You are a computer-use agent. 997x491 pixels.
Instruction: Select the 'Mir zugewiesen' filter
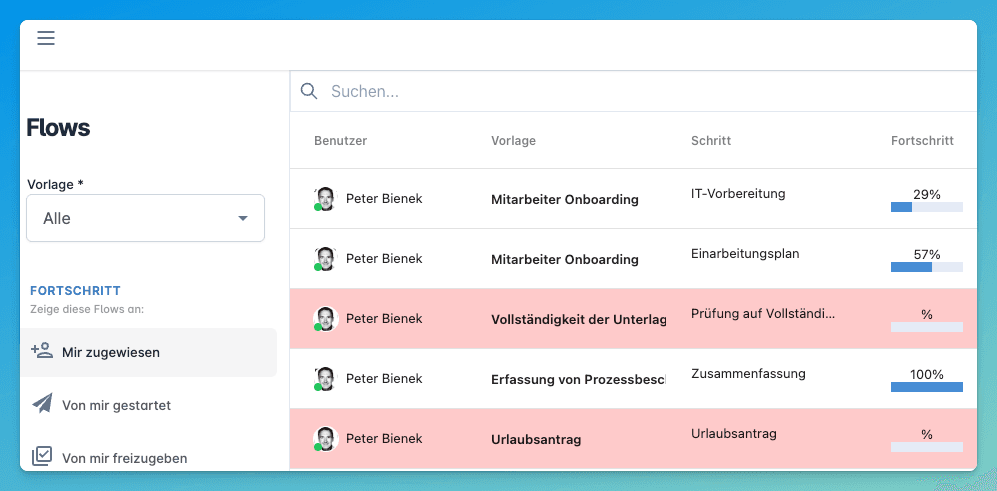(111, 352)
